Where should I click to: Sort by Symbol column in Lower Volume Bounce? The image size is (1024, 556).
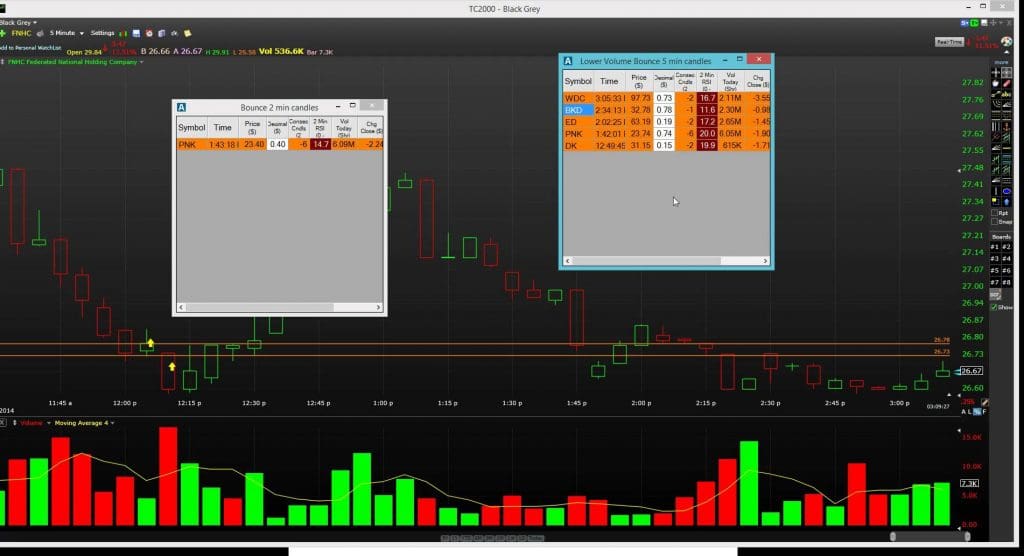(578, 82)
